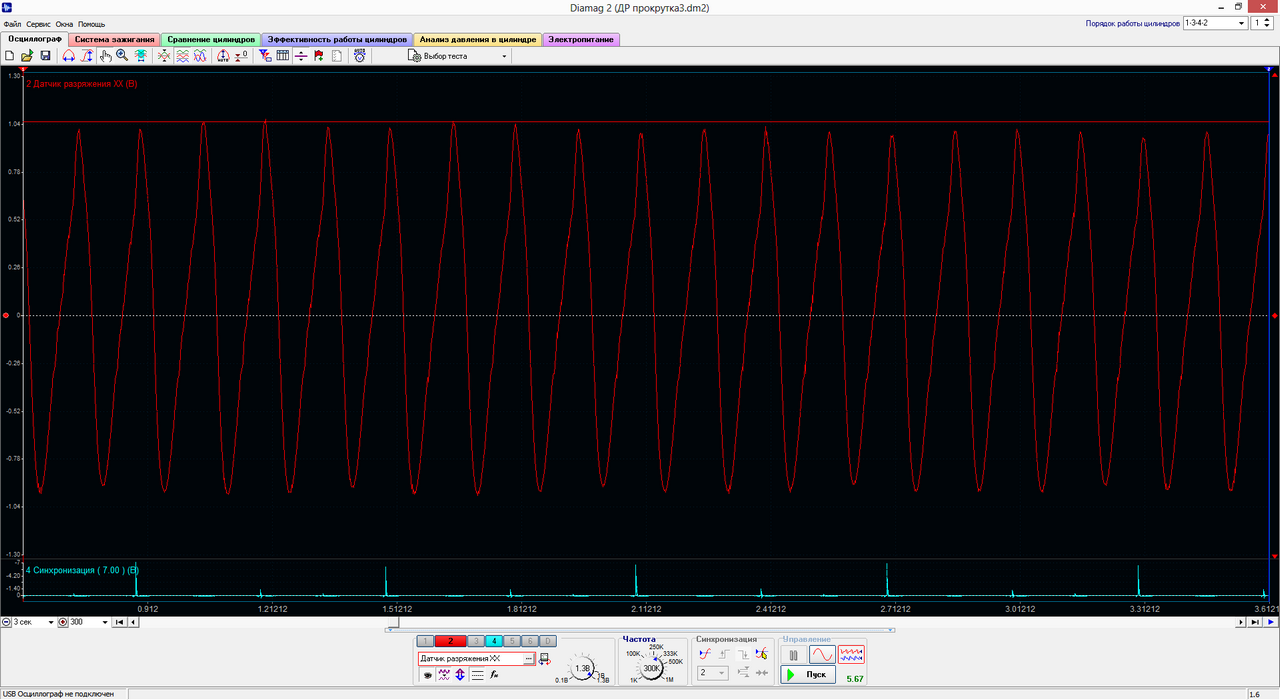Open the Файл menu
Image resolution: width=1280 pixels, height=700 pixels.
pos(12,23)
